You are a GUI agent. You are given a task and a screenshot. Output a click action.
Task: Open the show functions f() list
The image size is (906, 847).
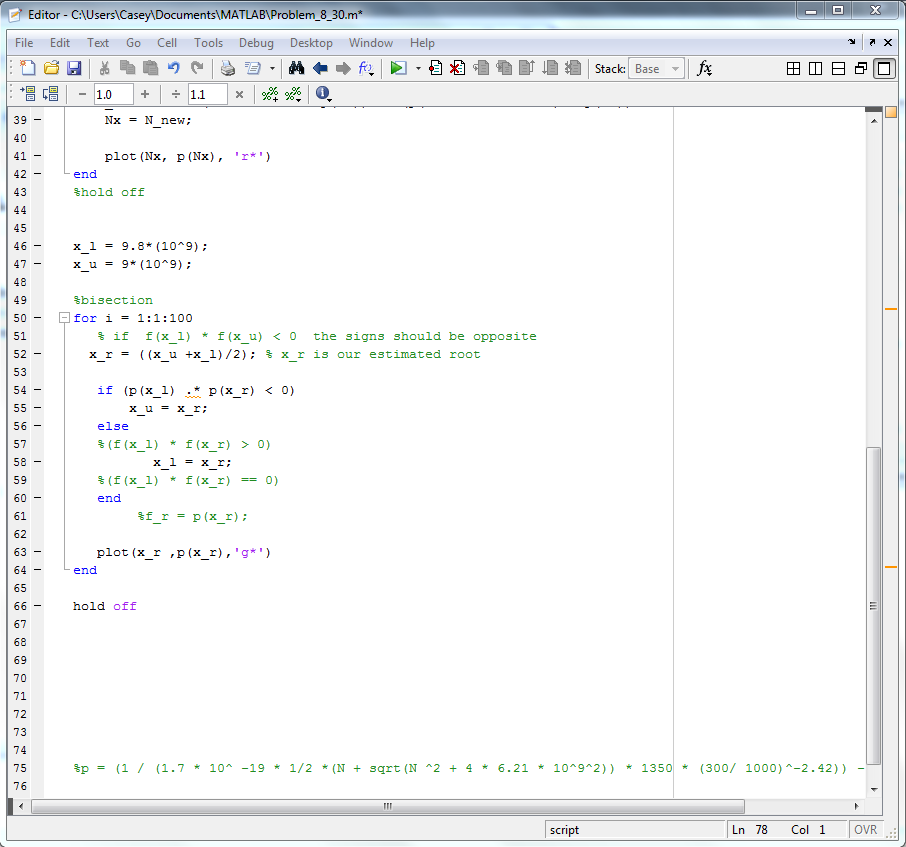366,68
